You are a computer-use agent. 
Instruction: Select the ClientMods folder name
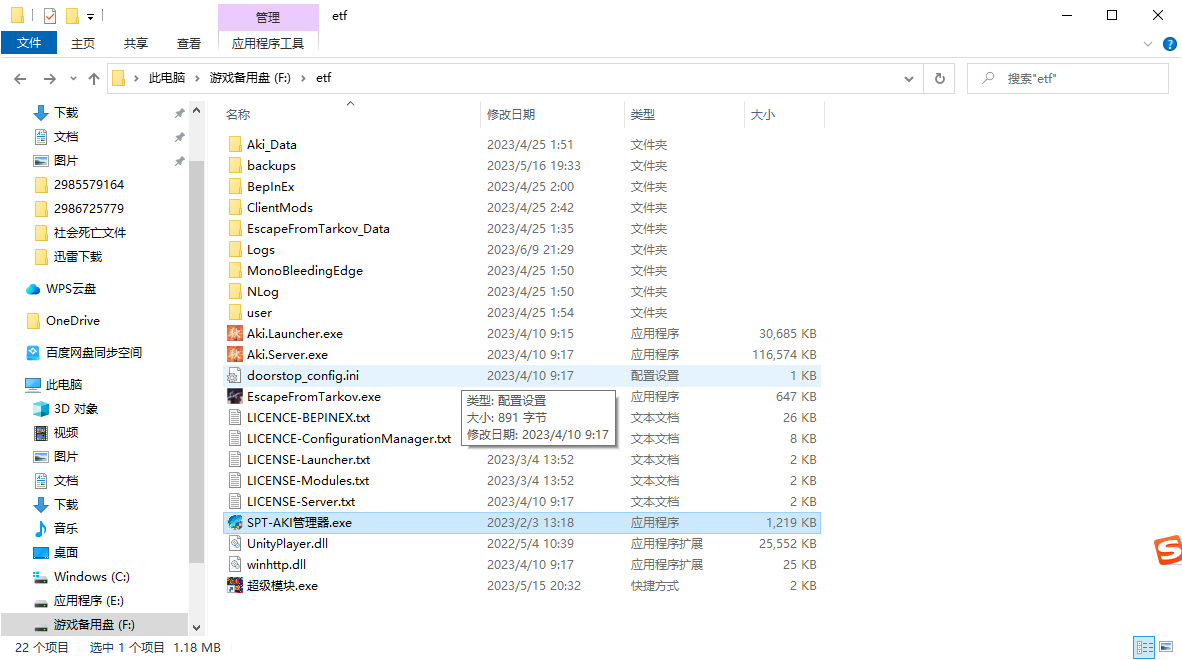(x=280, y=208)
